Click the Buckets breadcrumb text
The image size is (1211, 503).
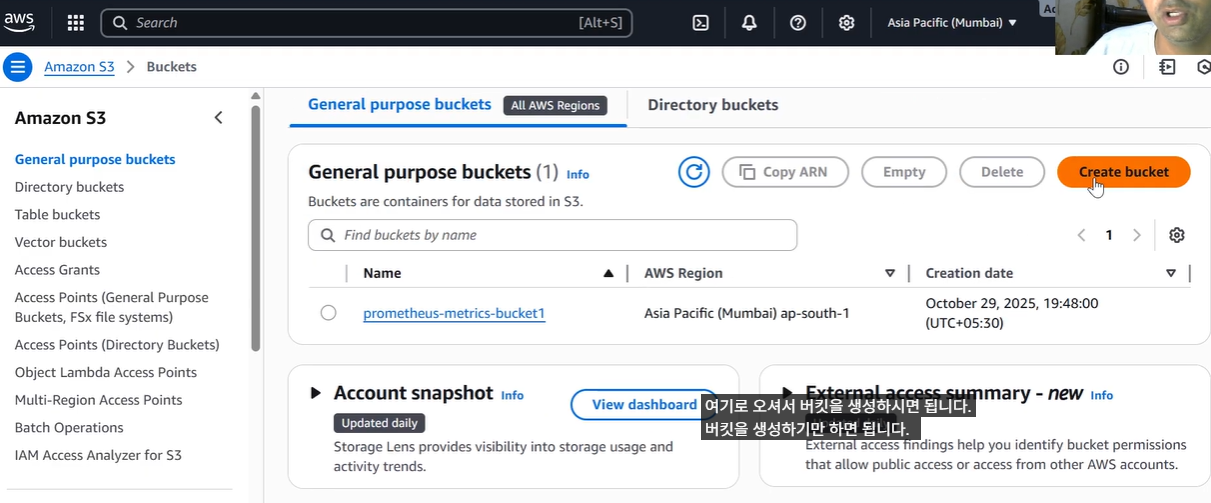click(x=172, y=67)
